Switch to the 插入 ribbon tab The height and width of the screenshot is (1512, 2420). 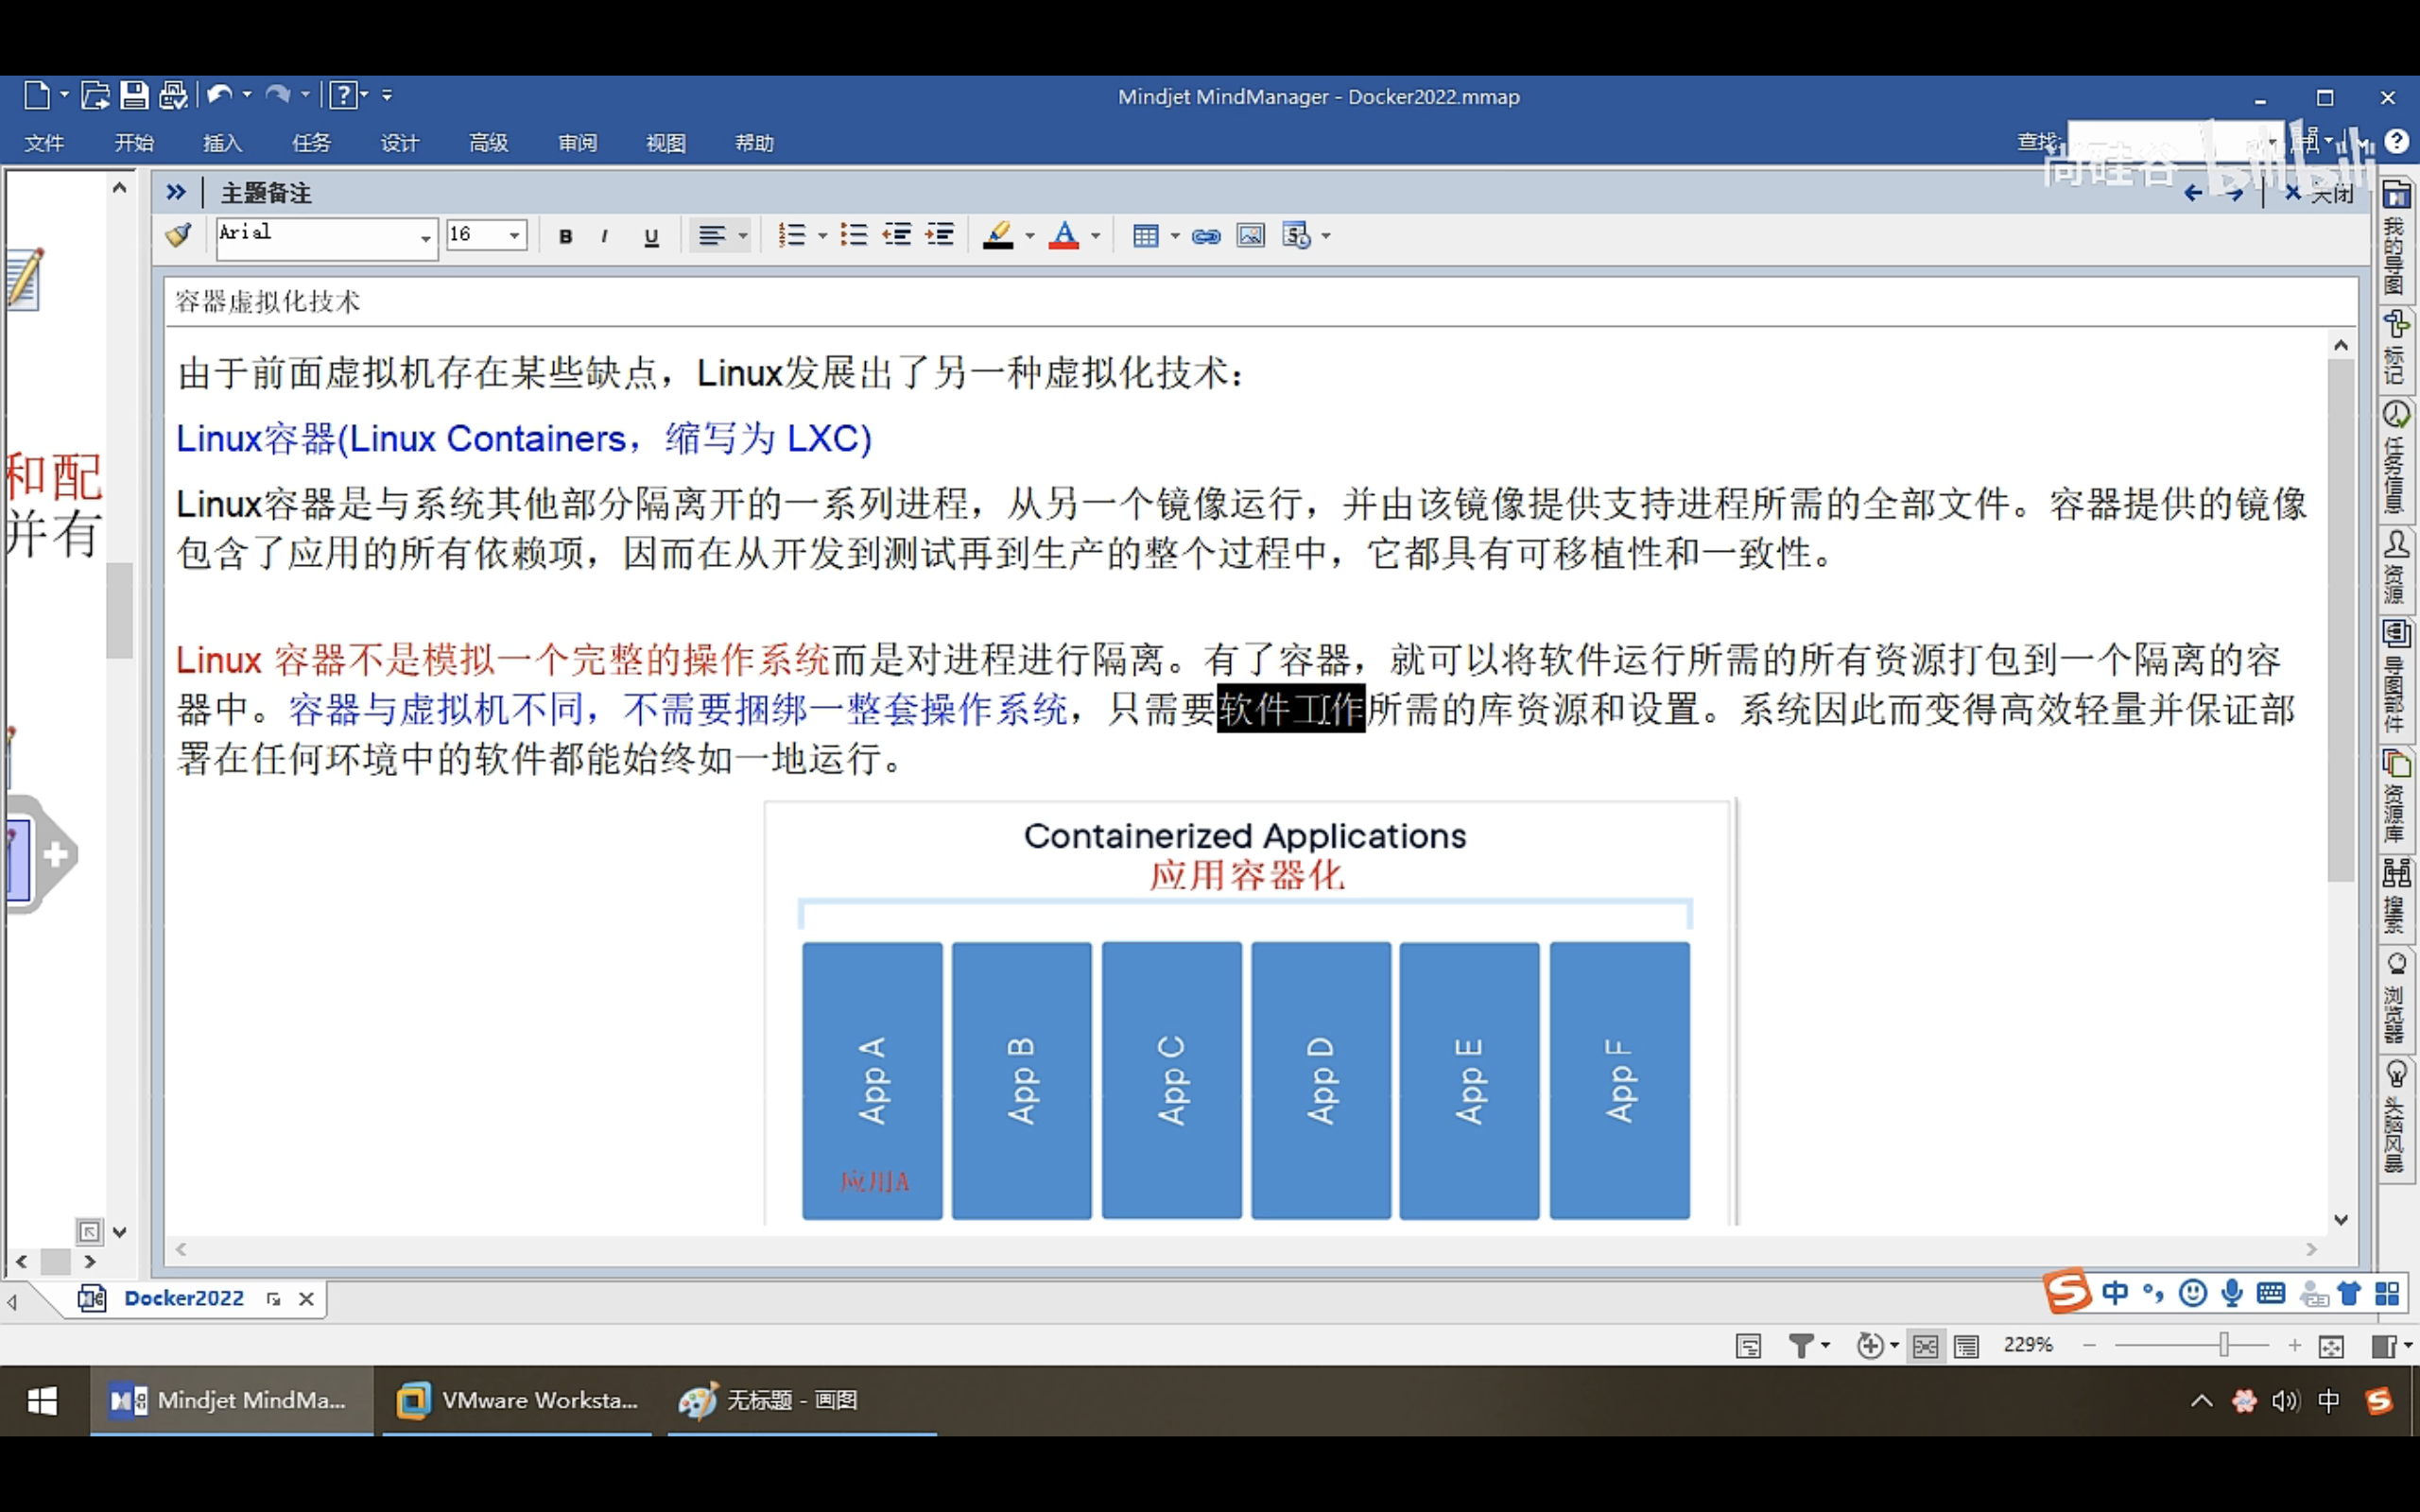(222, 143)
